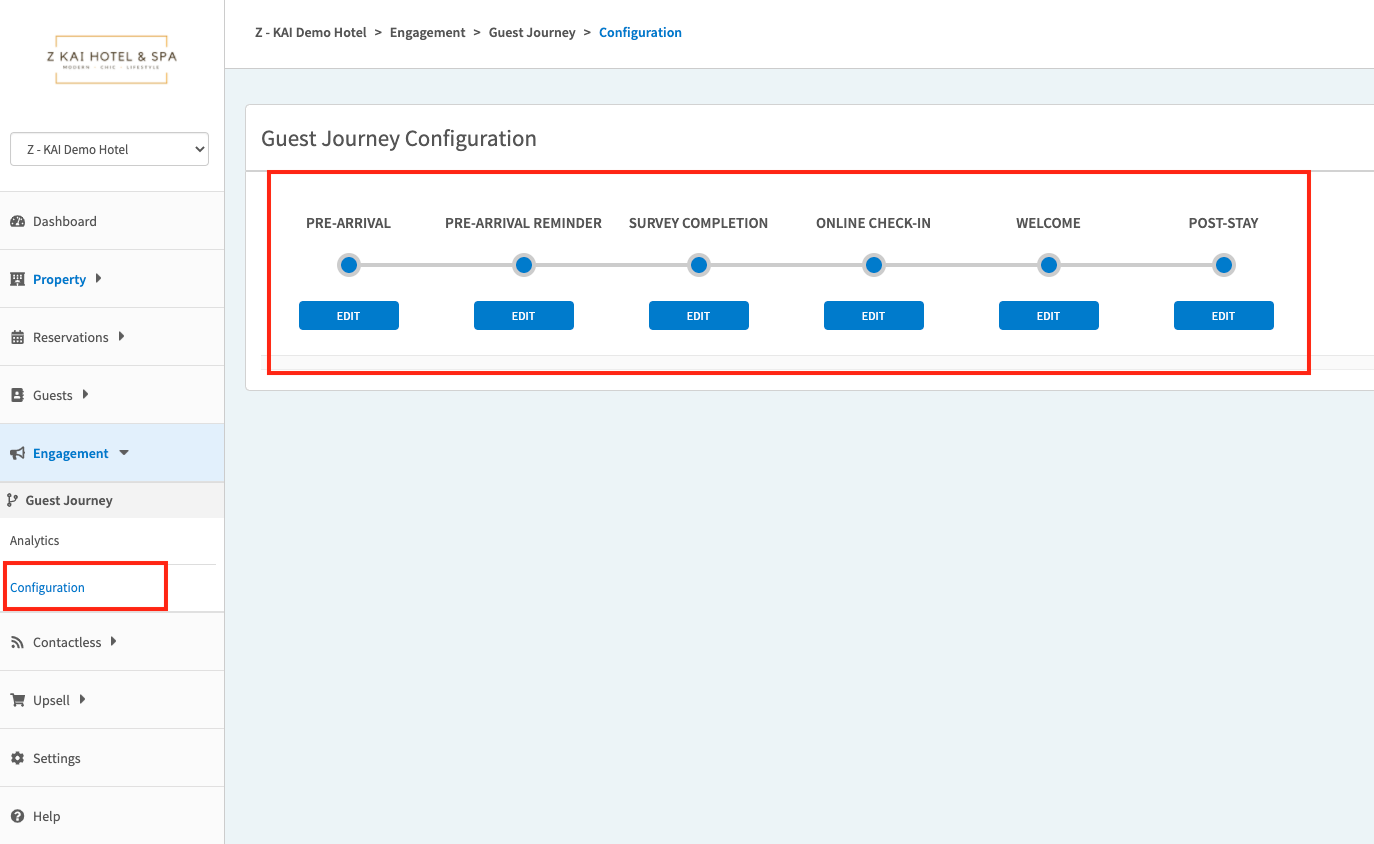Expand the Upsell submenu arrow
This screenshot has height=844, width=1374.
click(82, 700)
